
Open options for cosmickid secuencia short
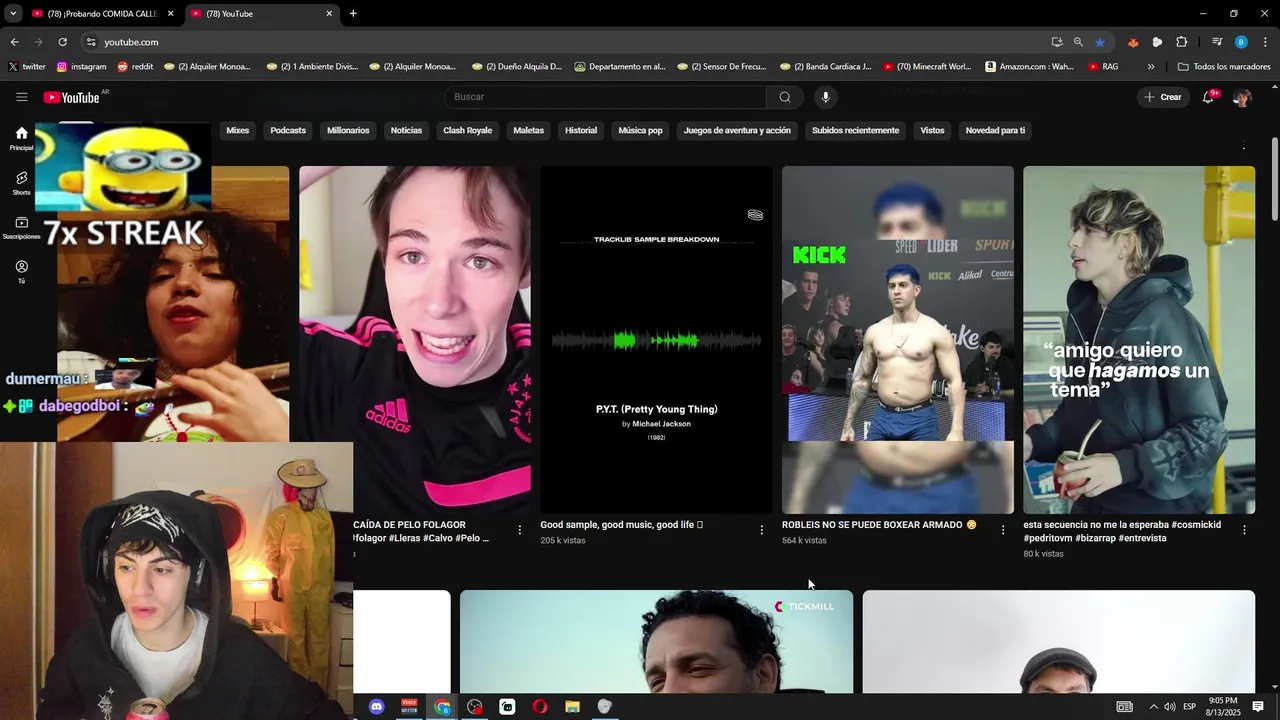point(1244,530)
